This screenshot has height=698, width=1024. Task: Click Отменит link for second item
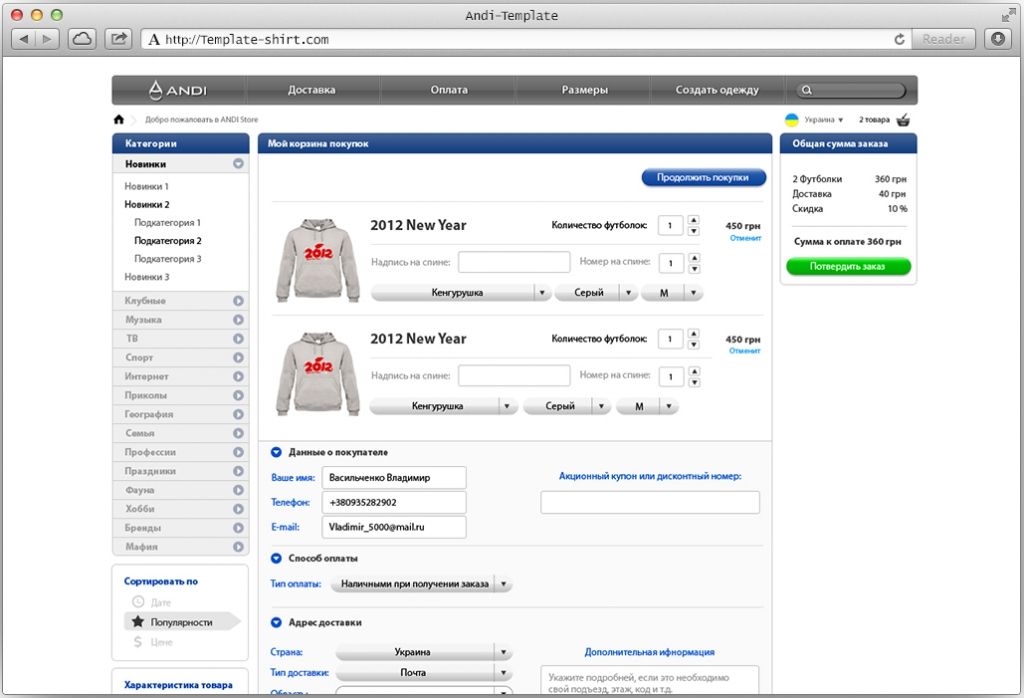[x=745, y=351]
